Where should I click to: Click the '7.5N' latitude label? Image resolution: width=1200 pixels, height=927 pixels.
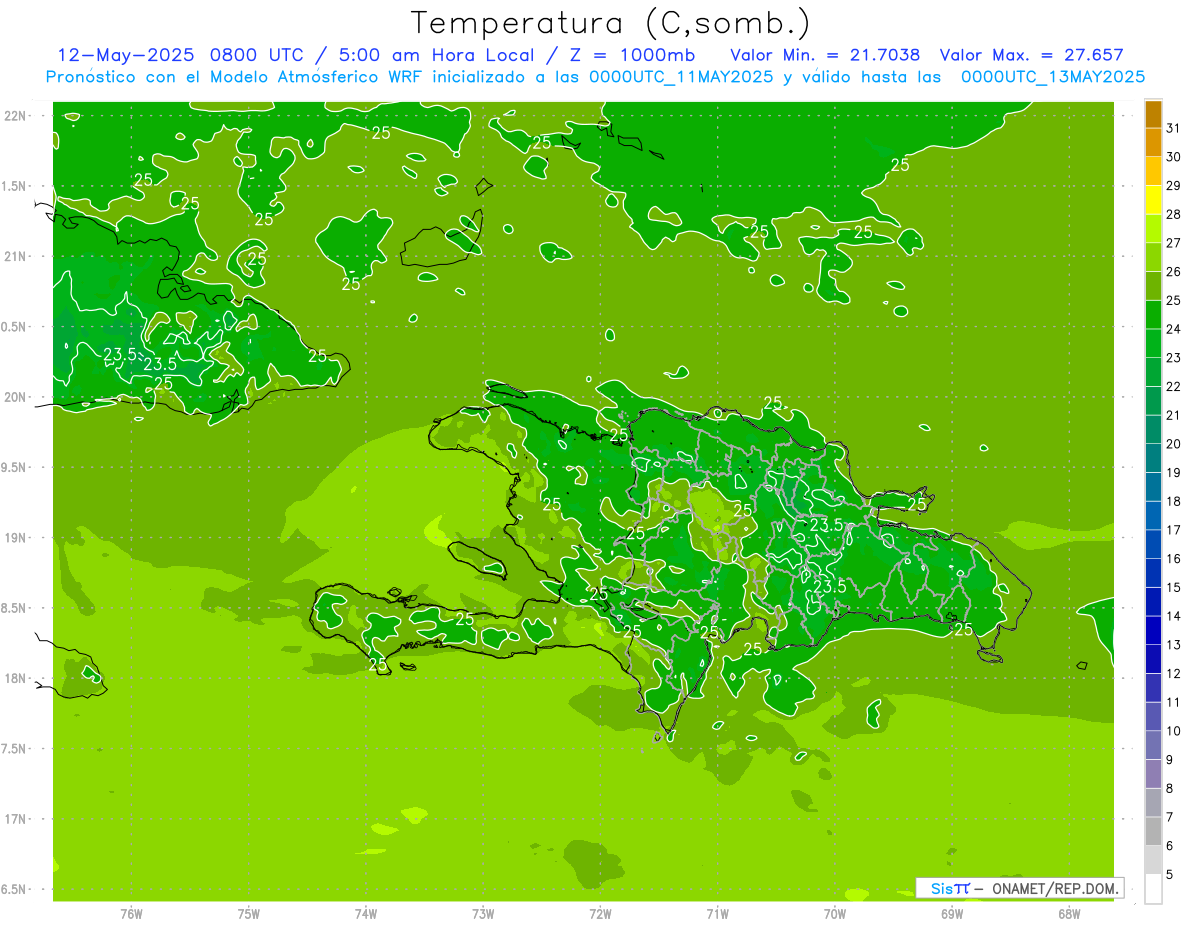pos(15,749)
